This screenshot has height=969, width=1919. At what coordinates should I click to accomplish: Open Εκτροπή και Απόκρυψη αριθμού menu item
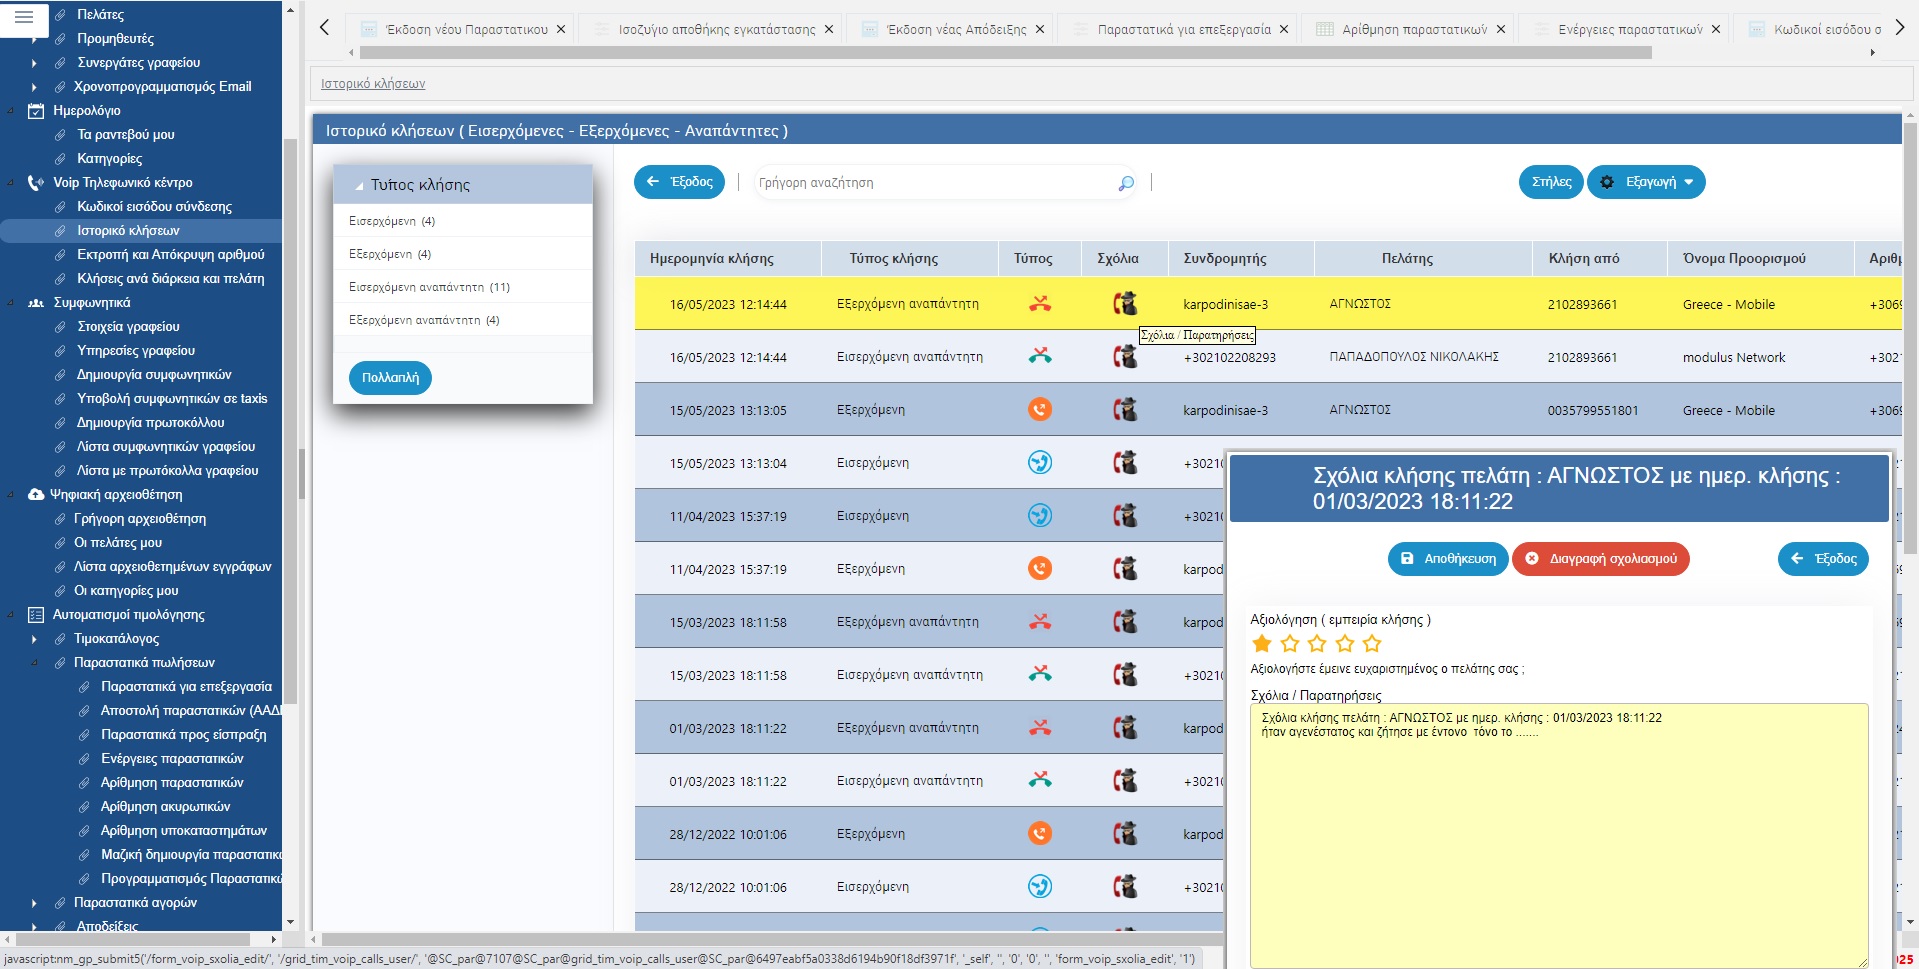point(171,255)
